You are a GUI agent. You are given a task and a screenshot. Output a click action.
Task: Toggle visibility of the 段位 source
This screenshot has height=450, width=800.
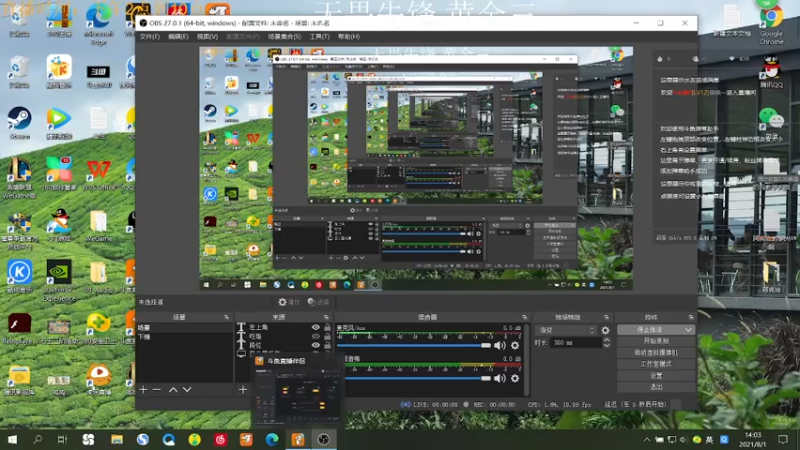pyautogui.click(x=316, y=345)
